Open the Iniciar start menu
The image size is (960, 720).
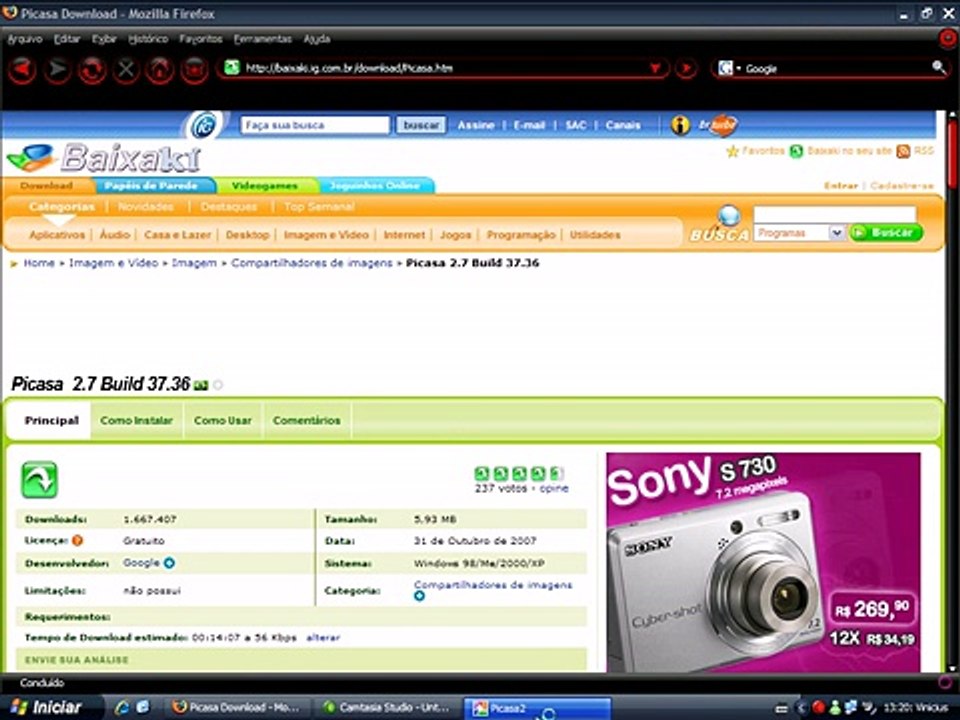click(47, 707)
